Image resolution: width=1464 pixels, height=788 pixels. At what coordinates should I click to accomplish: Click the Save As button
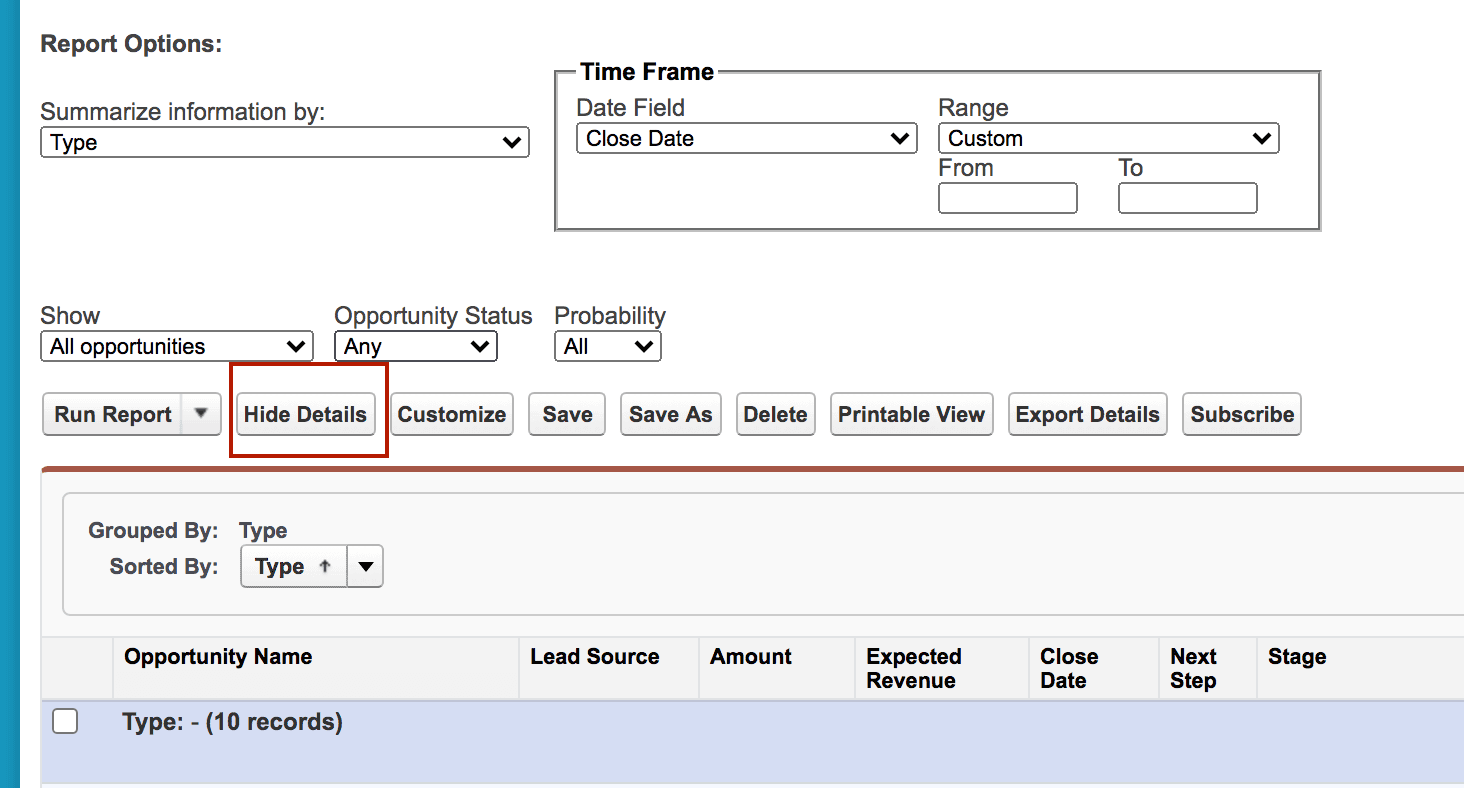click(670, 414)
